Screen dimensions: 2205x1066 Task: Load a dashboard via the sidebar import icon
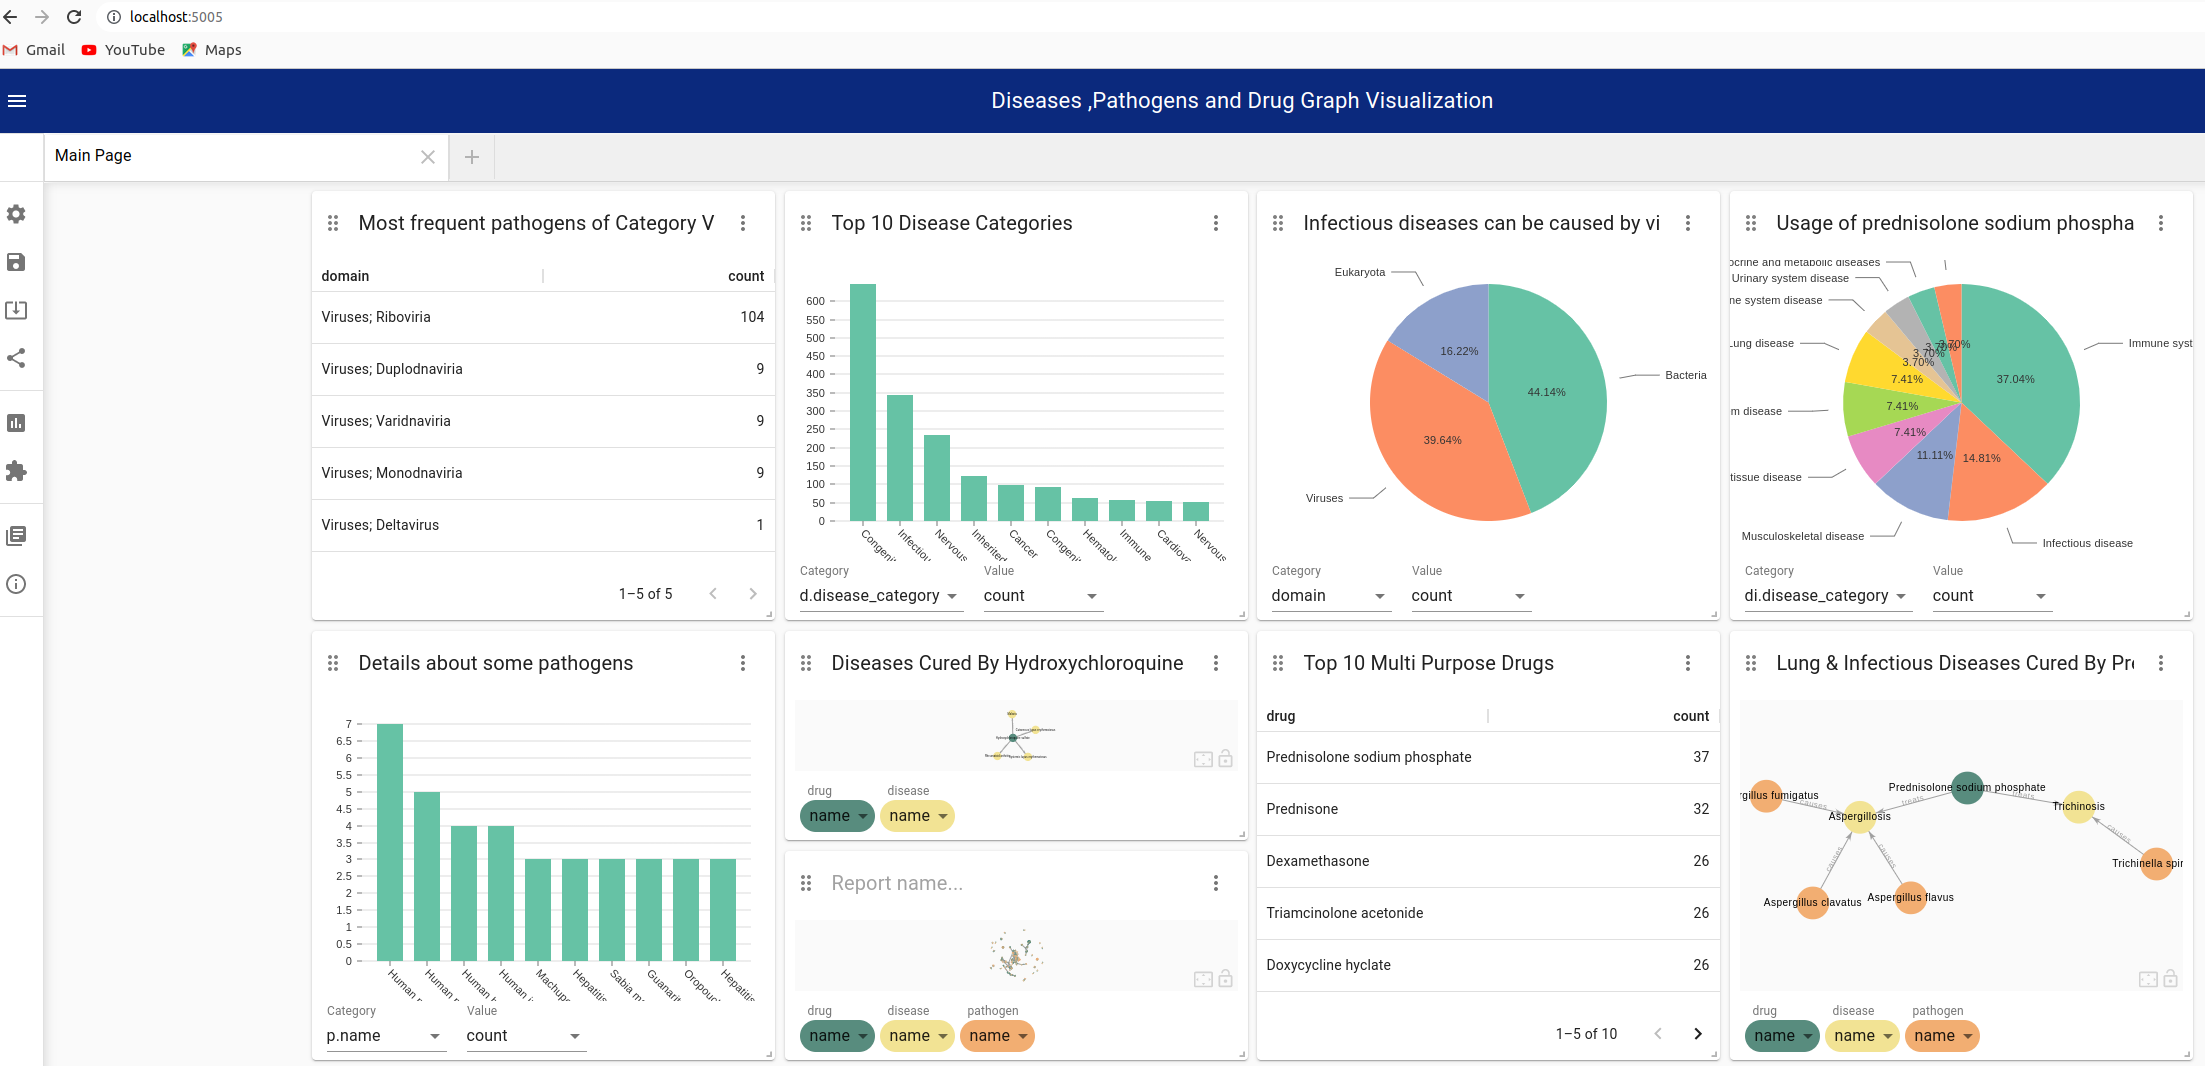pyautogui.click(x=16, y=310)
